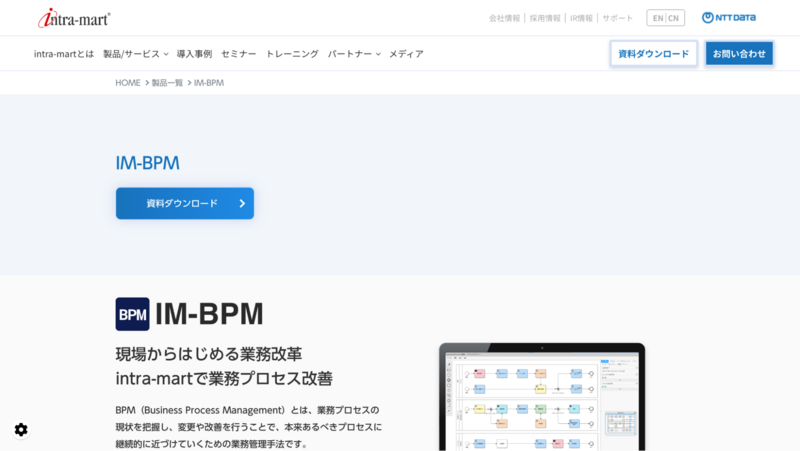This screenshot has width=800, height=451.
Task: Expand the パートナー dropdown menu
Action: pyautogui.click(x=354, y=54)
